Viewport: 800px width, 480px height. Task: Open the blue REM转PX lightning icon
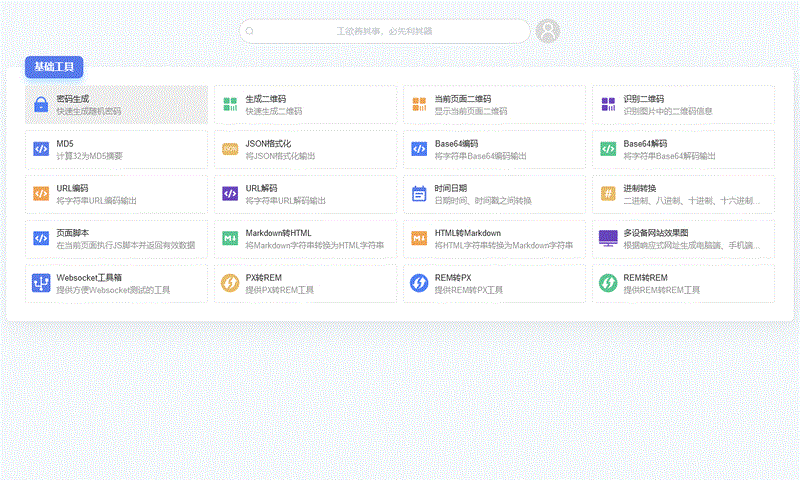(419, 283)
